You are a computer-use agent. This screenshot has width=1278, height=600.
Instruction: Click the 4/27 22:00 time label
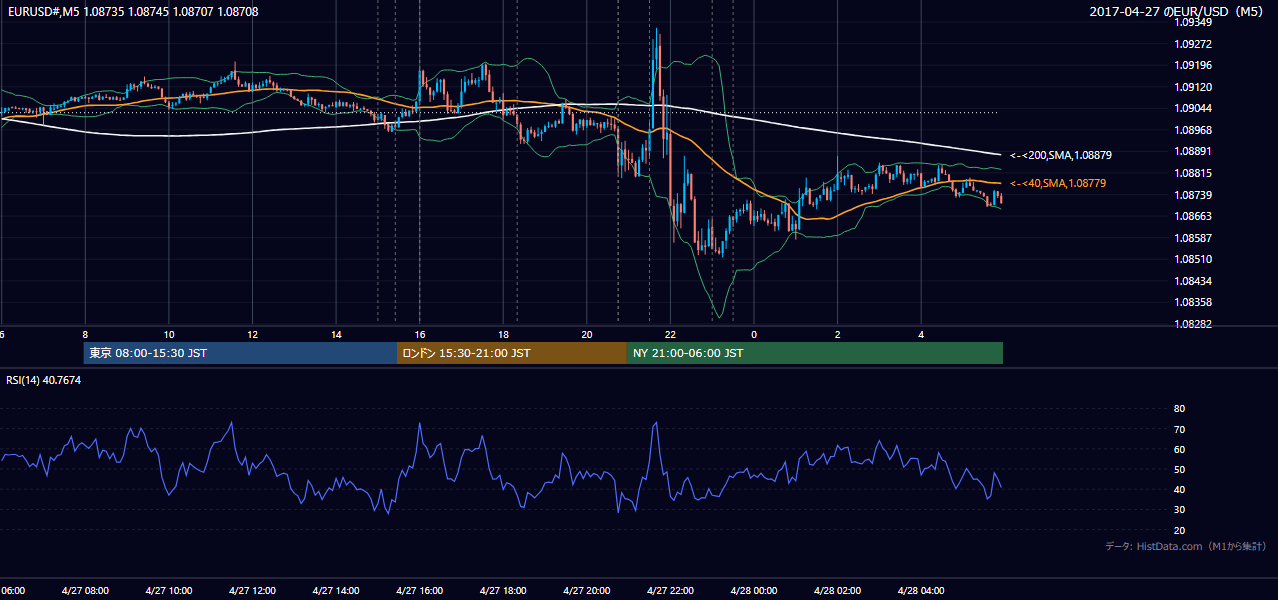point(670,591)
